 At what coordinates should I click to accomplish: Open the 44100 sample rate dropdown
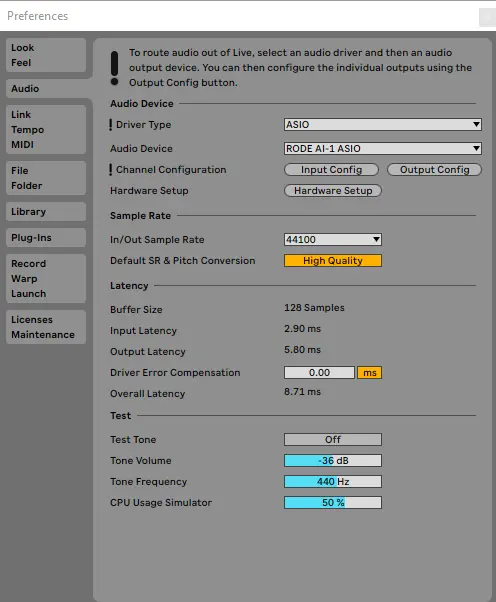(x=333, y=240)
